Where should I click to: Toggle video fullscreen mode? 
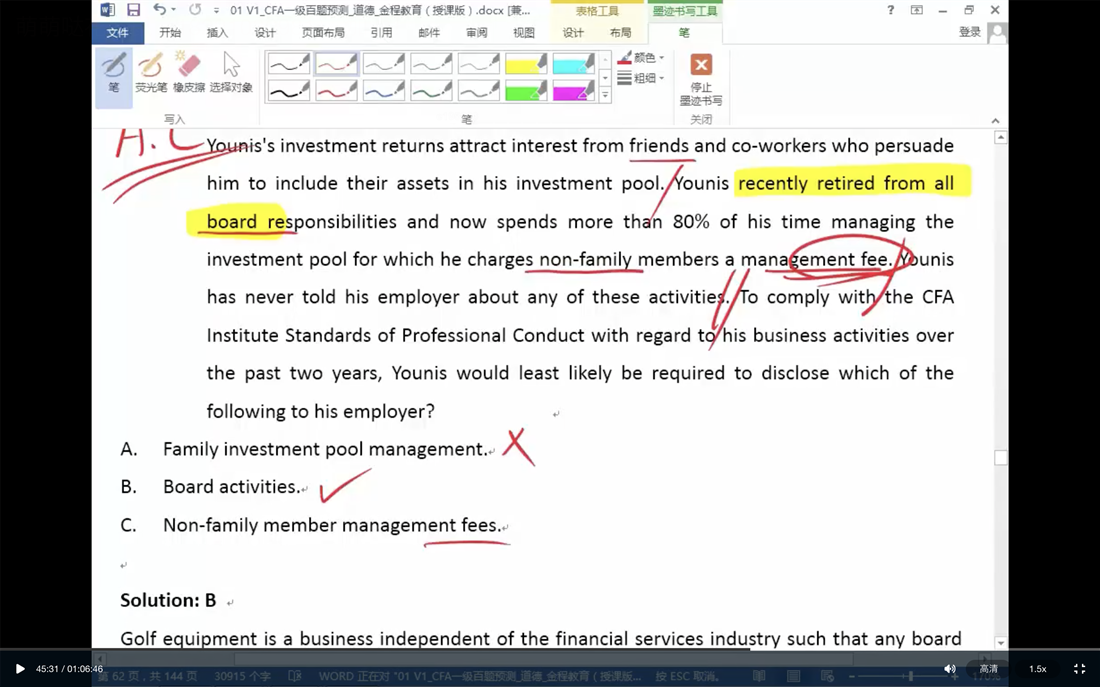click(x=1080, y=669)
